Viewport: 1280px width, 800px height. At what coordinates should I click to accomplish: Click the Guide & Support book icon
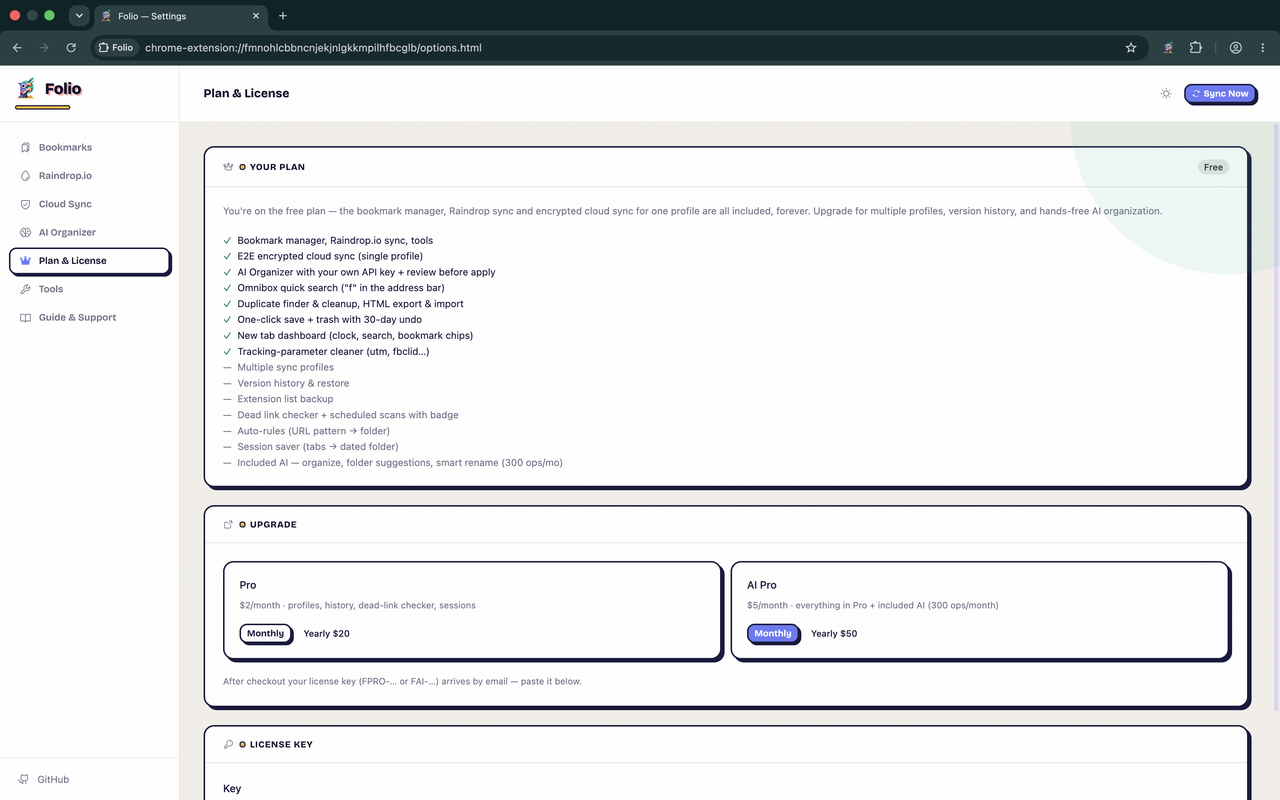click(25, 317)
